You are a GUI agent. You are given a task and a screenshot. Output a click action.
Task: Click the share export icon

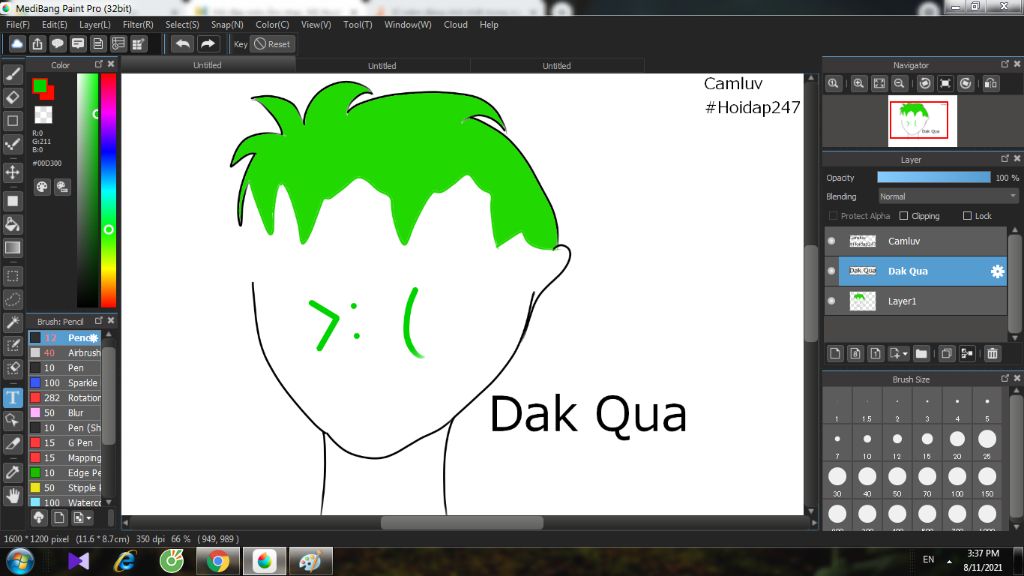tap(37, 44)
